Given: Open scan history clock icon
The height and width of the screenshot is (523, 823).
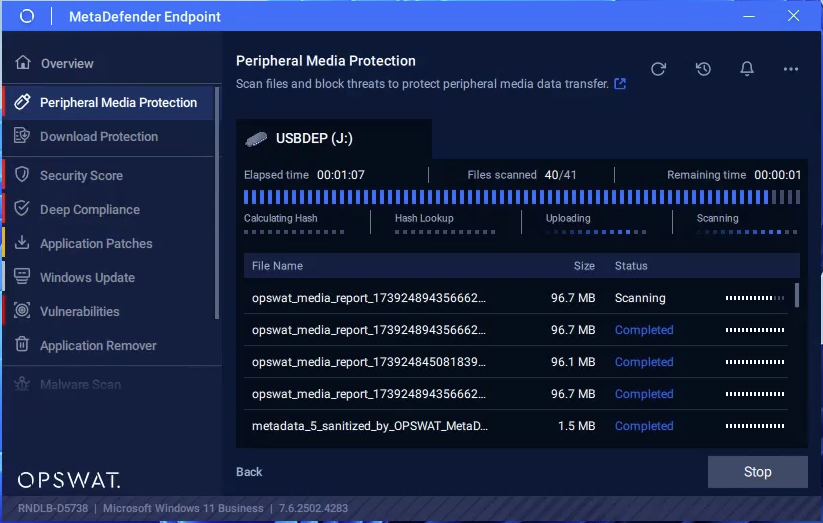Looking at the screenshot, I should (x=703, y=69).
